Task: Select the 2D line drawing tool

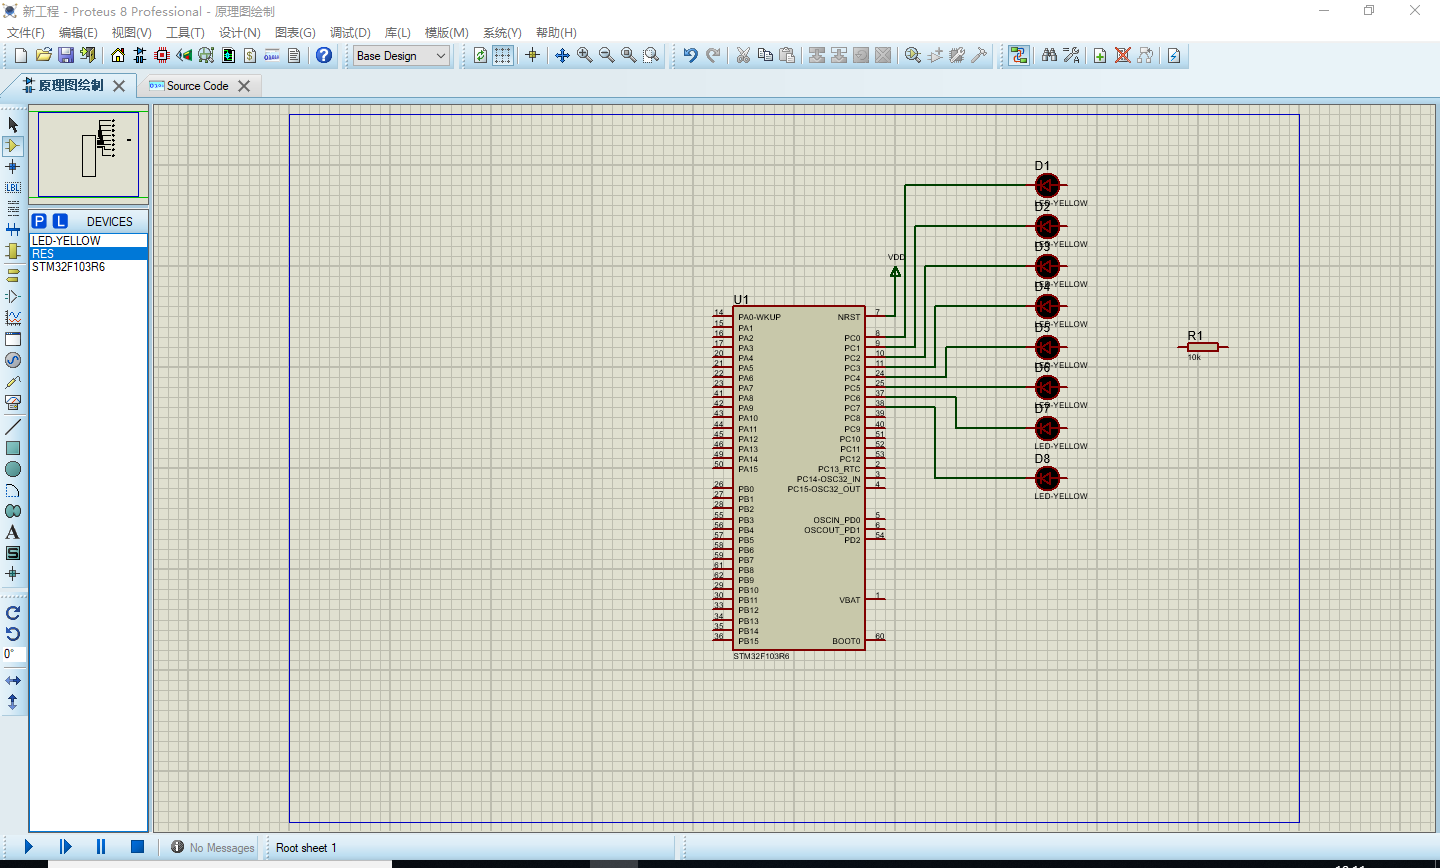Action: pyautogui.click(x=13, y=427)
